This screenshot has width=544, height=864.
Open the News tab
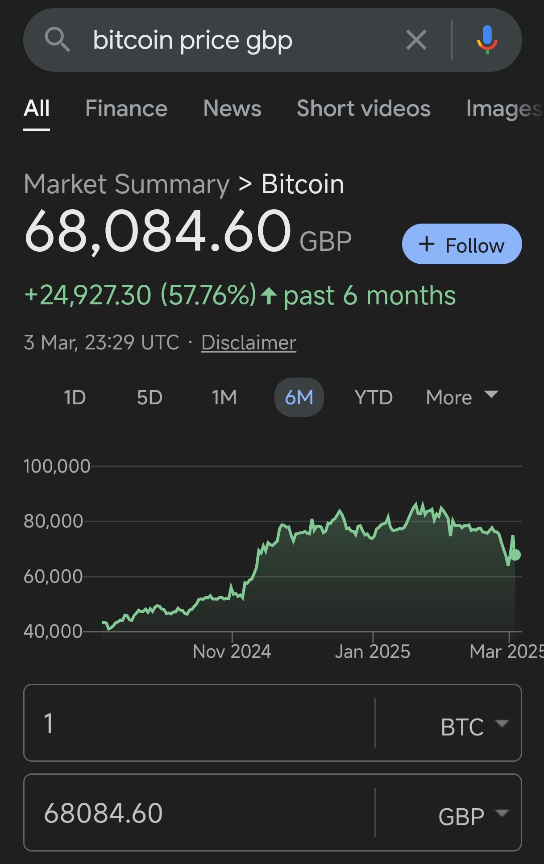tap(232, 109)
